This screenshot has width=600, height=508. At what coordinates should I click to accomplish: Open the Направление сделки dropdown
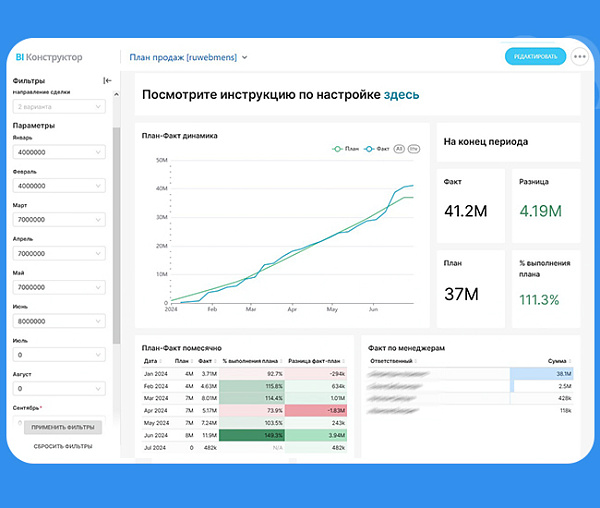pyautogui.click(x=59, y=106)
